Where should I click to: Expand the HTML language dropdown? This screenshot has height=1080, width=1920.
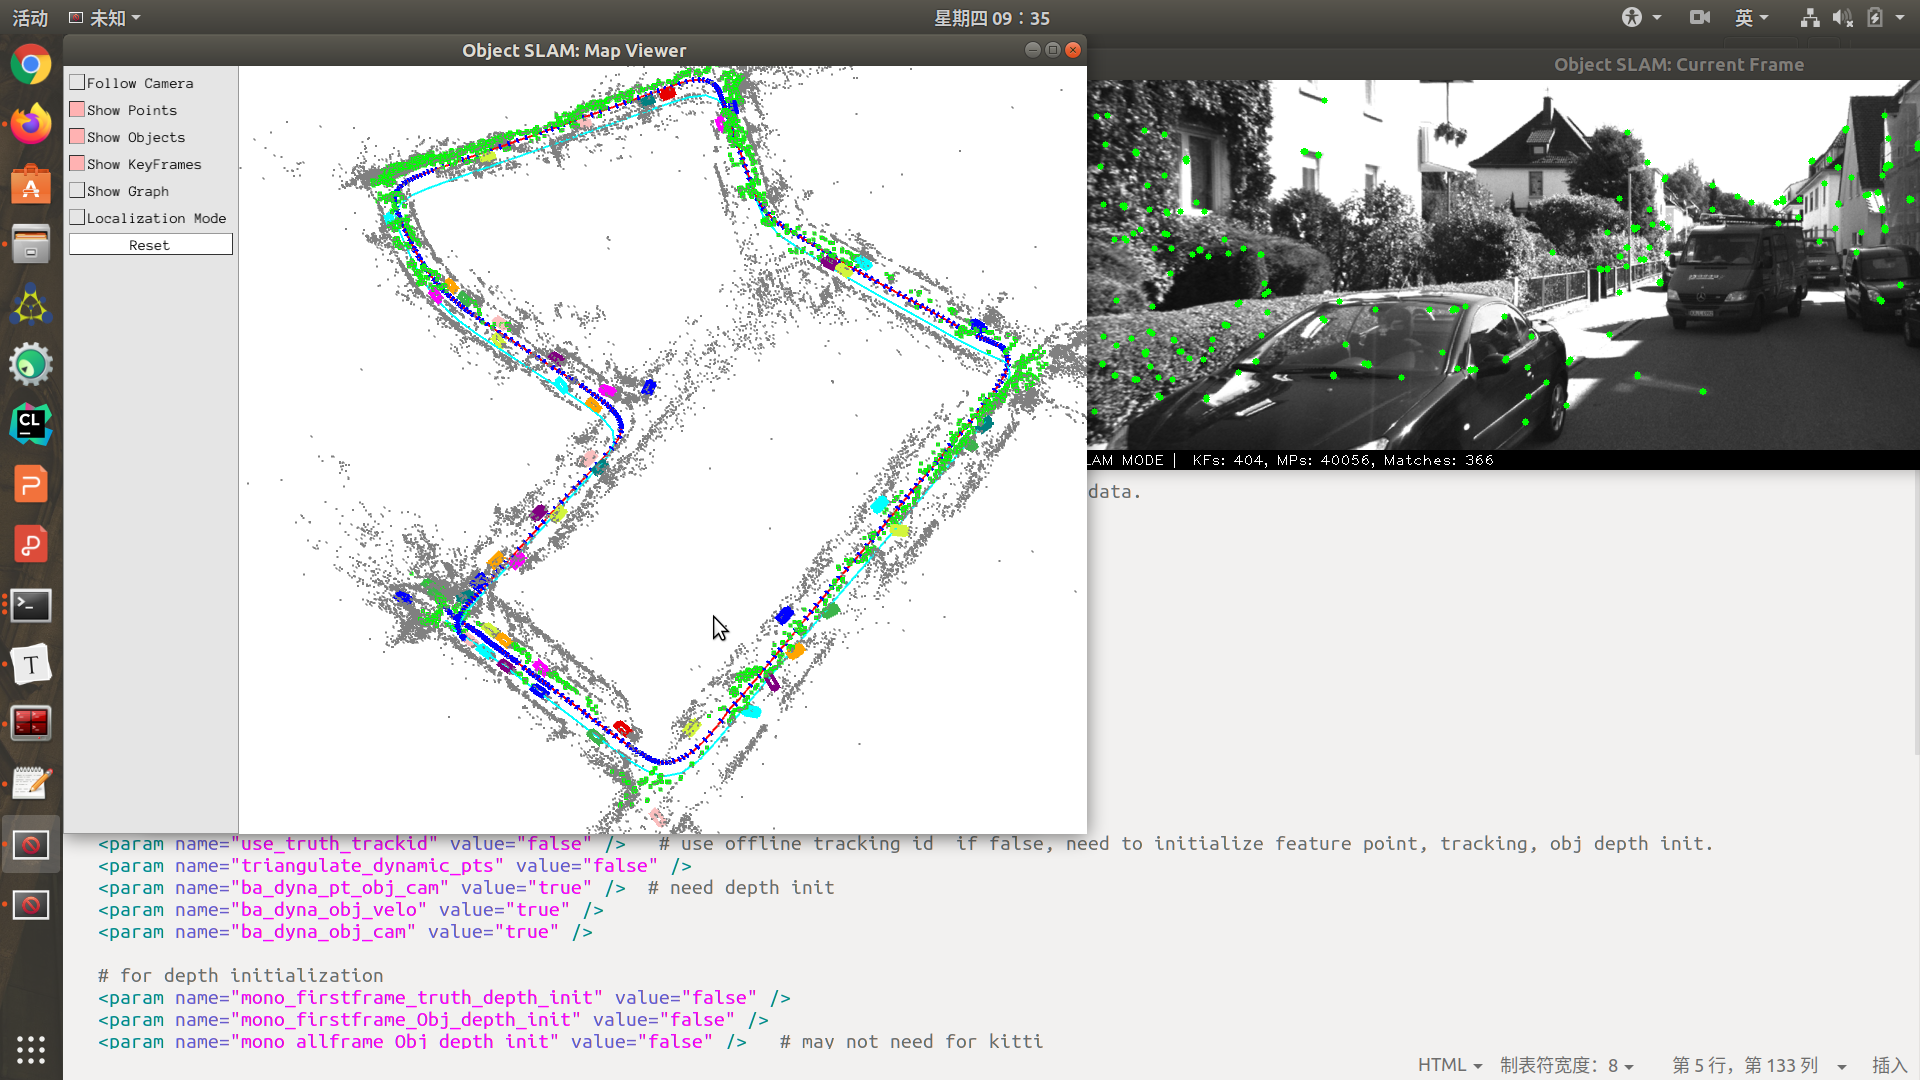point(1449,1065)
